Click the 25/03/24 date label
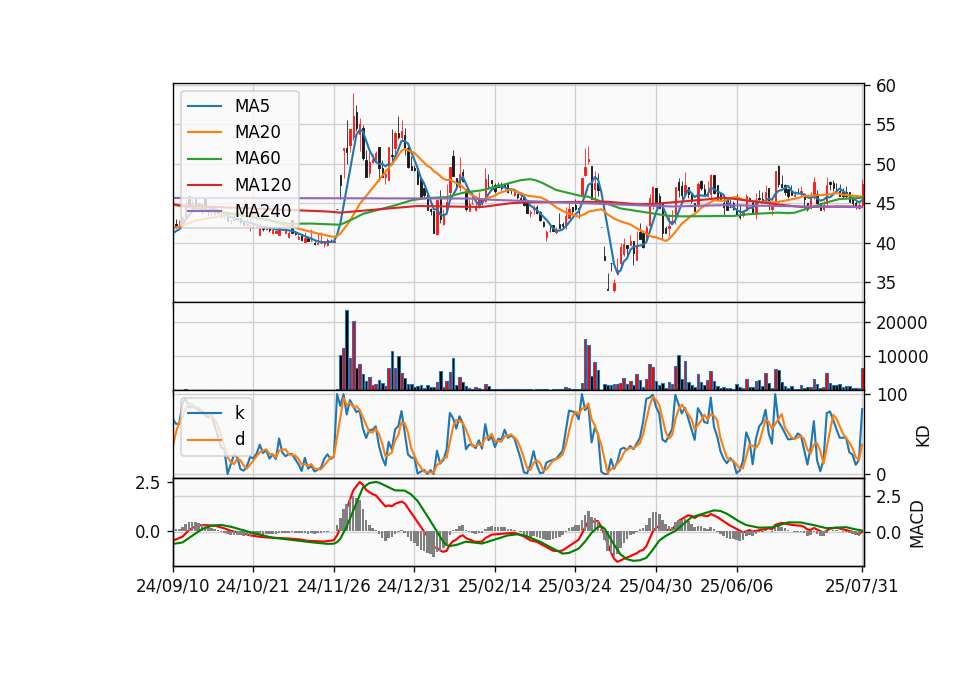The height and width of the screenshot is (690, 960). click(575, 586)
